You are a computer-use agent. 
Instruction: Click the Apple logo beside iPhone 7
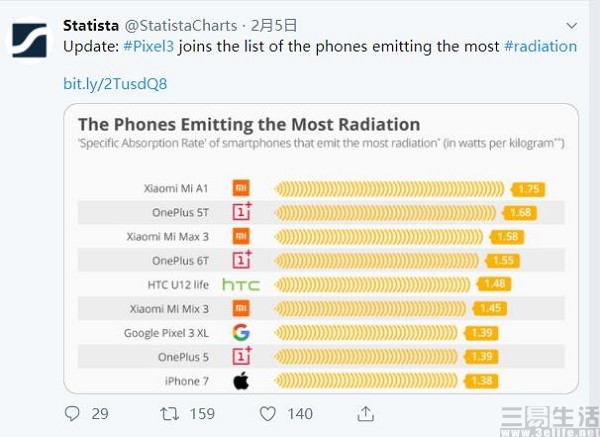click(x=241, y=380)
